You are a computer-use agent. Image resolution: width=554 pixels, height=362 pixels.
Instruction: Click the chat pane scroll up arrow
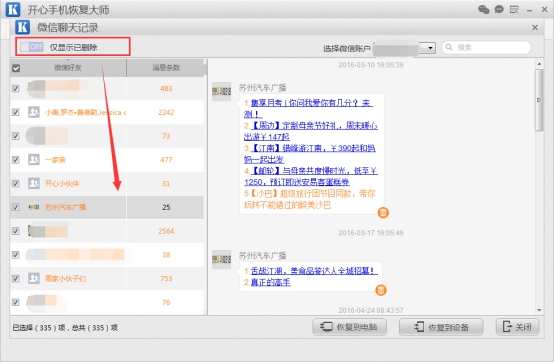(x=539, y=64)
